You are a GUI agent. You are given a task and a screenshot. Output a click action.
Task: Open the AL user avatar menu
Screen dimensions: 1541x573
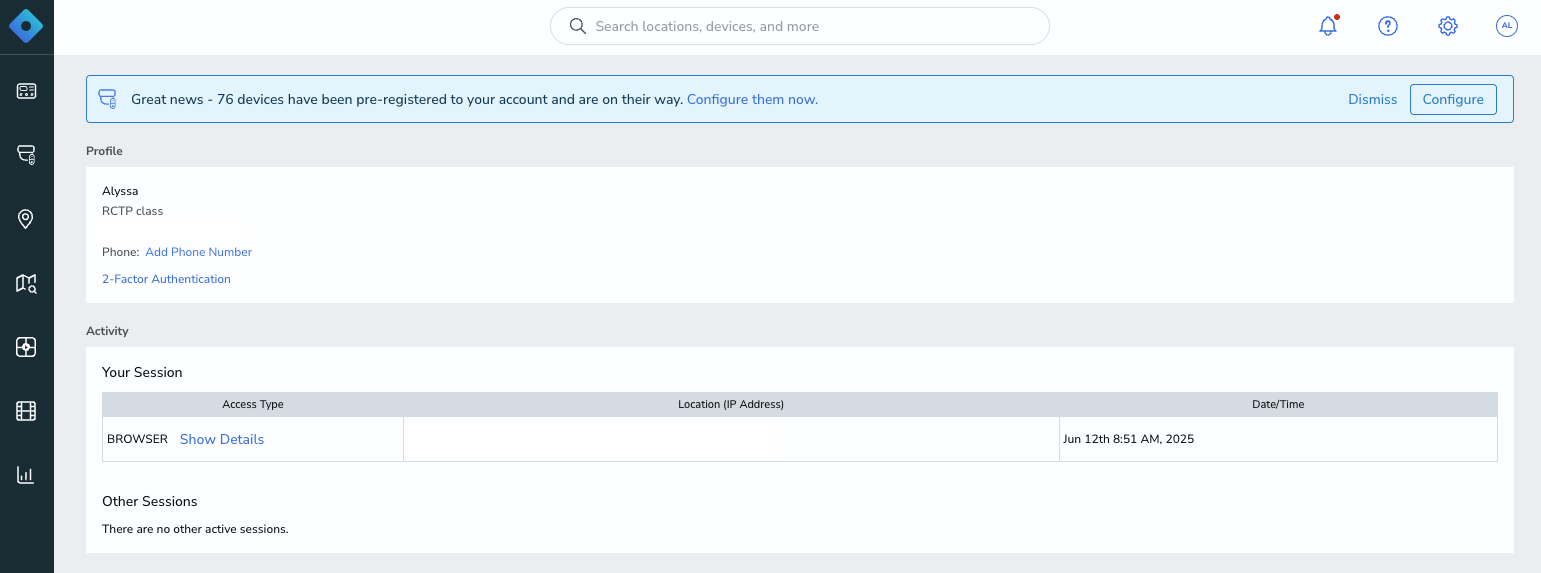tap(1507, 26)
